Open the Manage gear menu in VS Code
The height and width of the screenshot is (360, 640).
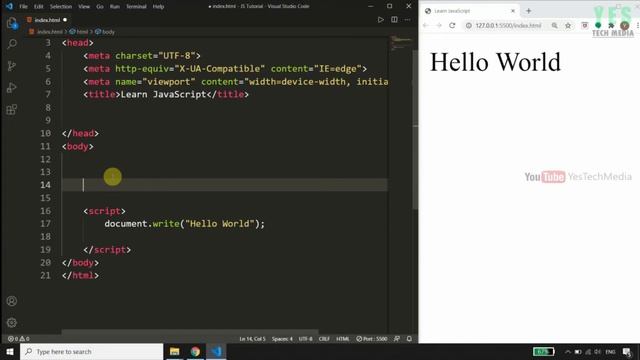point(12,322)
